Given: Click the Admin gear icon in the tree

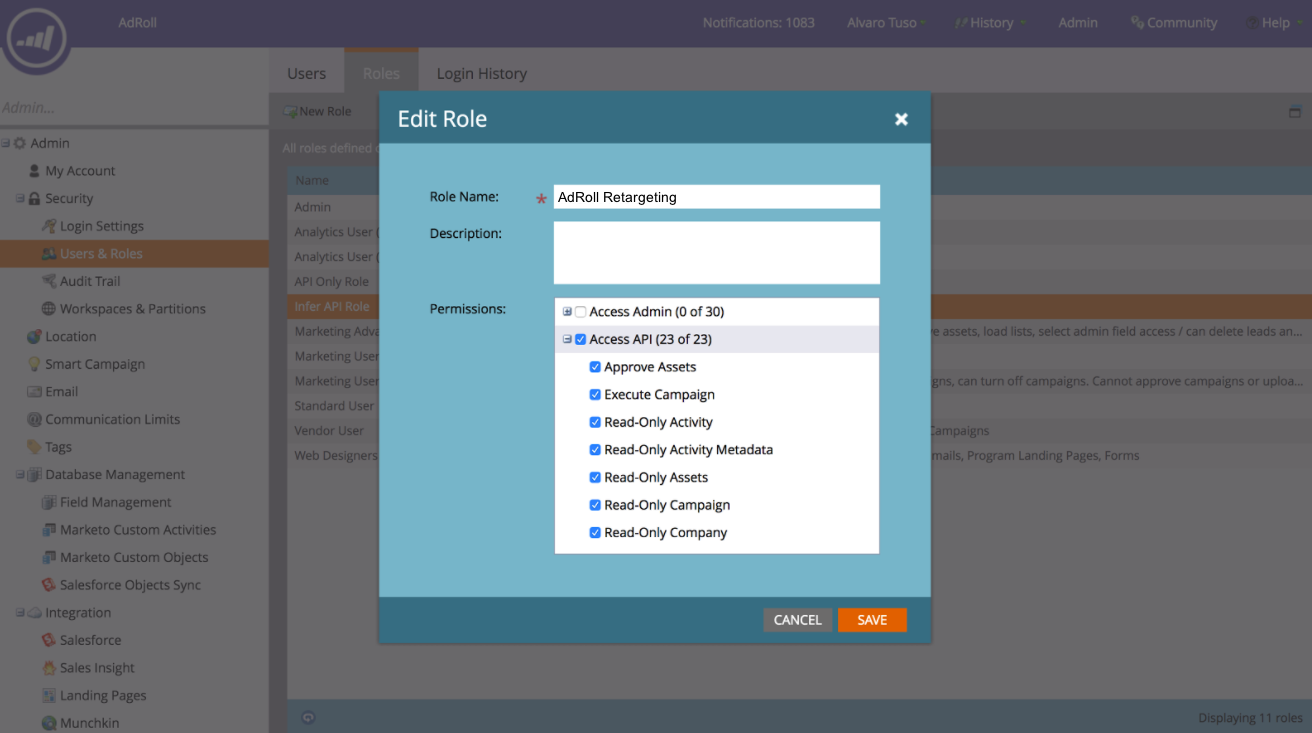Looking at the screenshot, I should (x=20, y=144).
